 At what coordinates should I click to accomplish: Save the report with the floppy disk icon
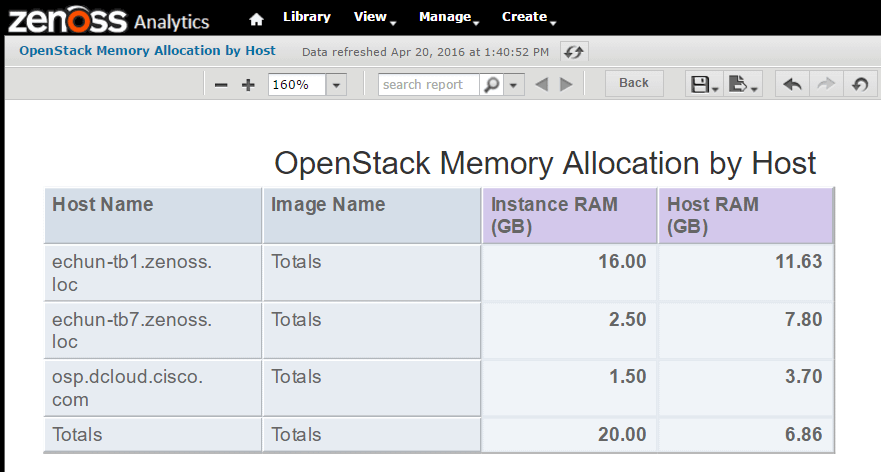click(704, 85)
